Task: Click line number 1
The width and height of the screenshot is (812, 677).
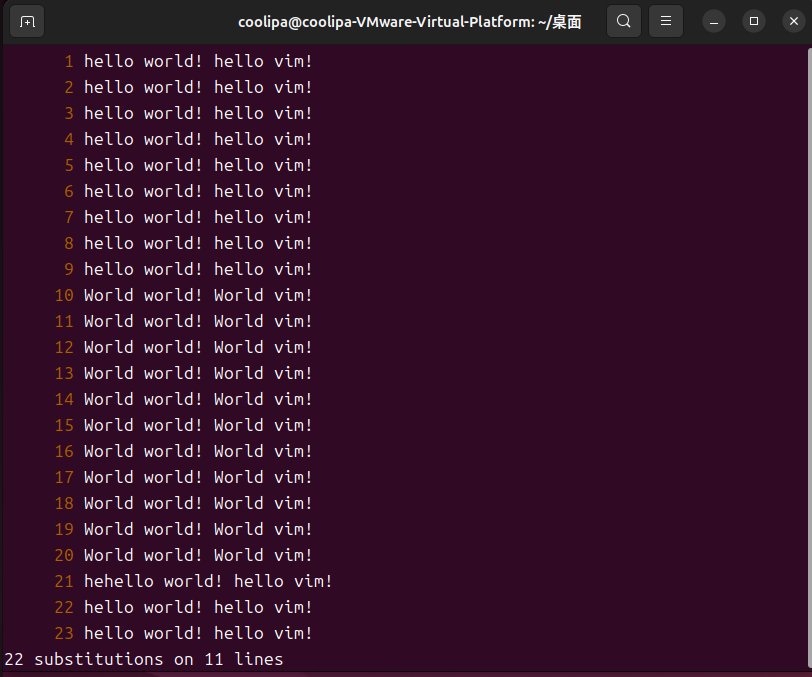Action: 69,62
